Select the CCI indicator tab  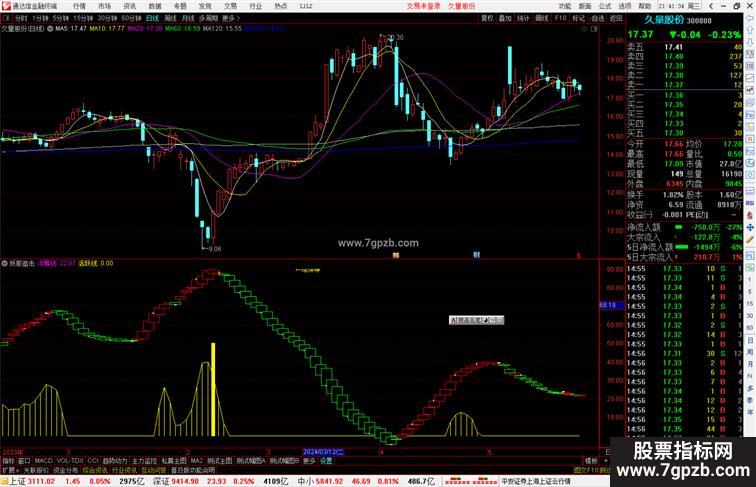click(93, 461)
